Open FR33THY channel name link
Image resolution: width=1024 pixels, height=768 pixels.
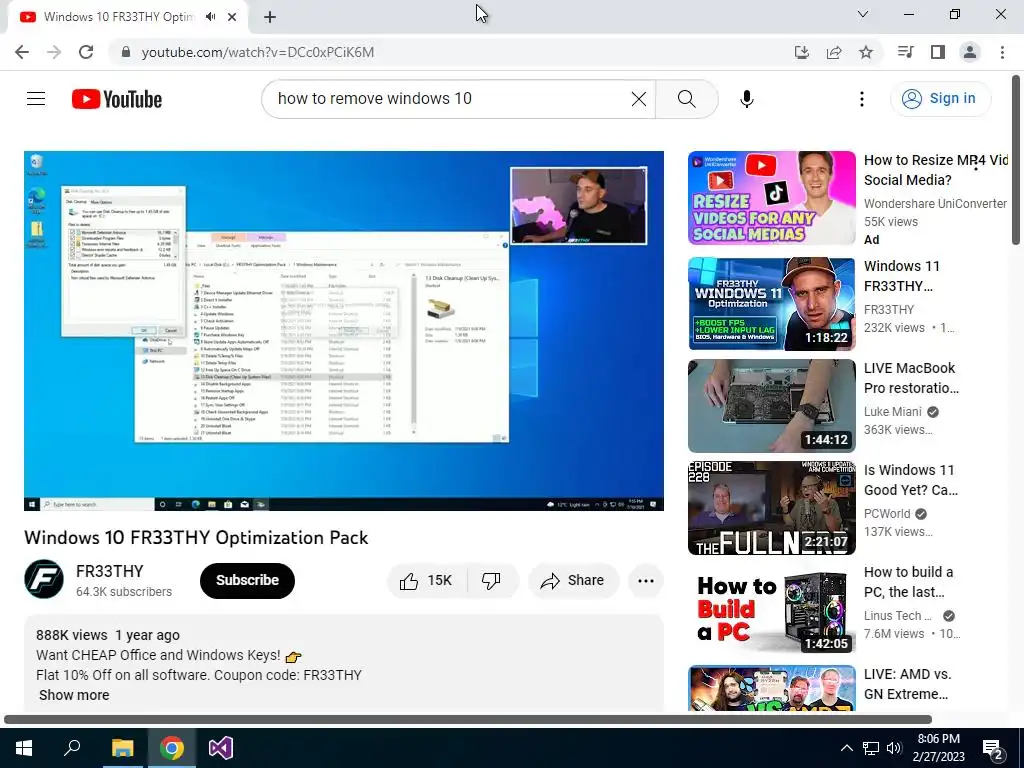coord(109,571)
